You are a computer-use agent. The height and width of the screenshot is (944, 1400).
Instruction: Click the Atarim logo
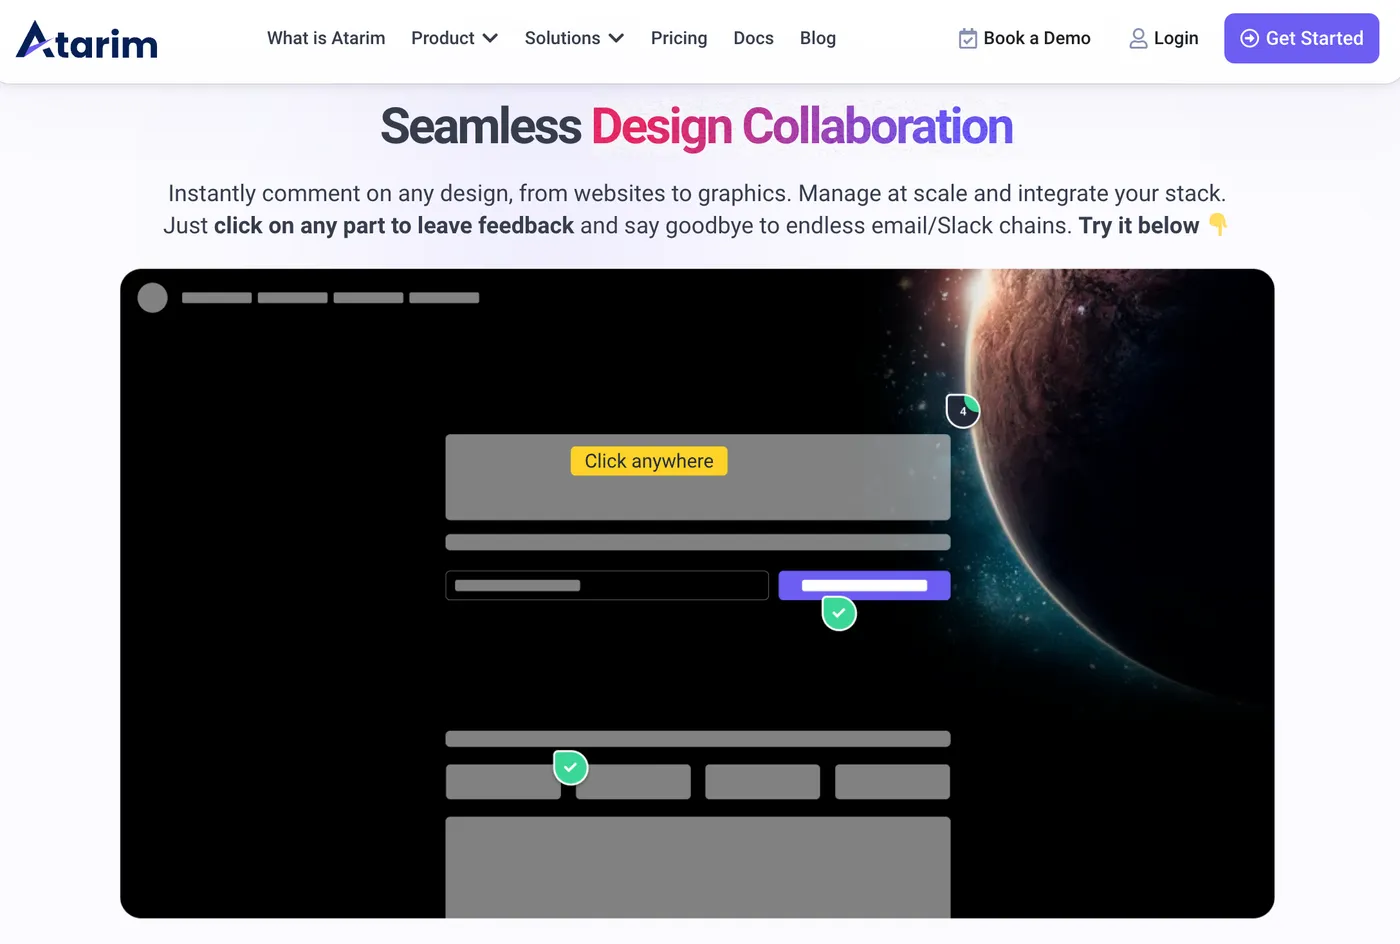tap(87, 40)
